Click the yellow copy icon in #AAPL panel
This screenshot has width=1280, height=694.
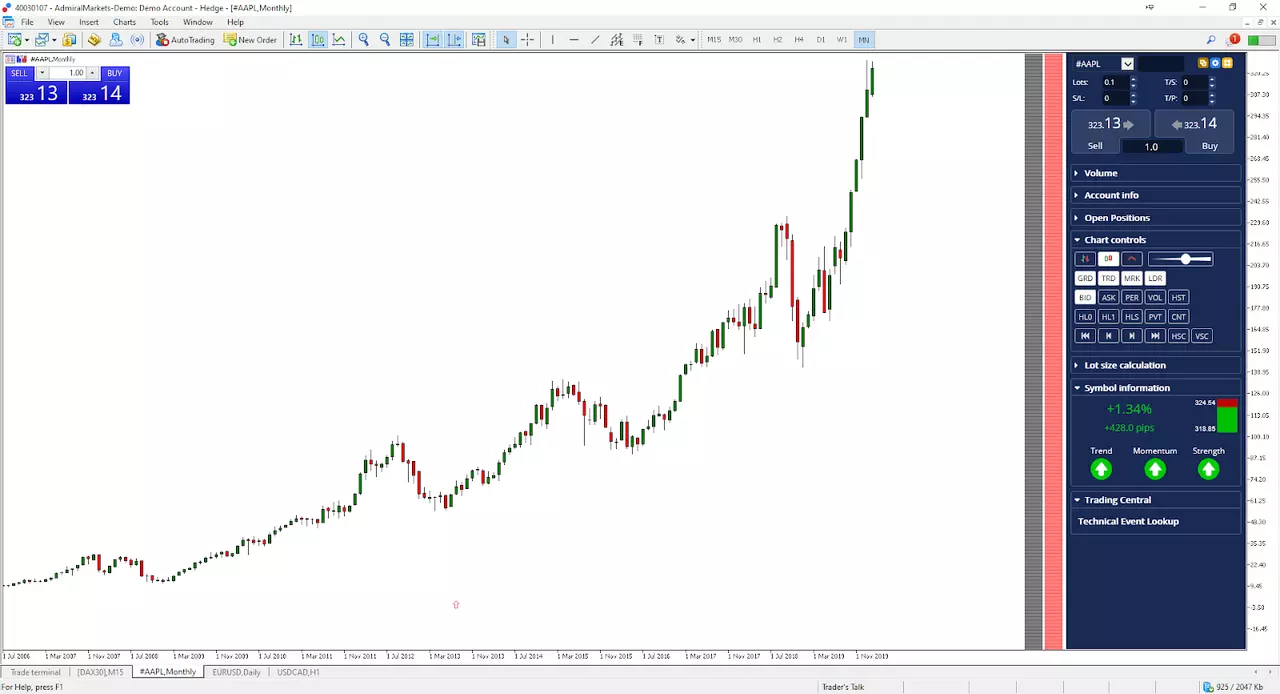click(x=1203, y=63)
